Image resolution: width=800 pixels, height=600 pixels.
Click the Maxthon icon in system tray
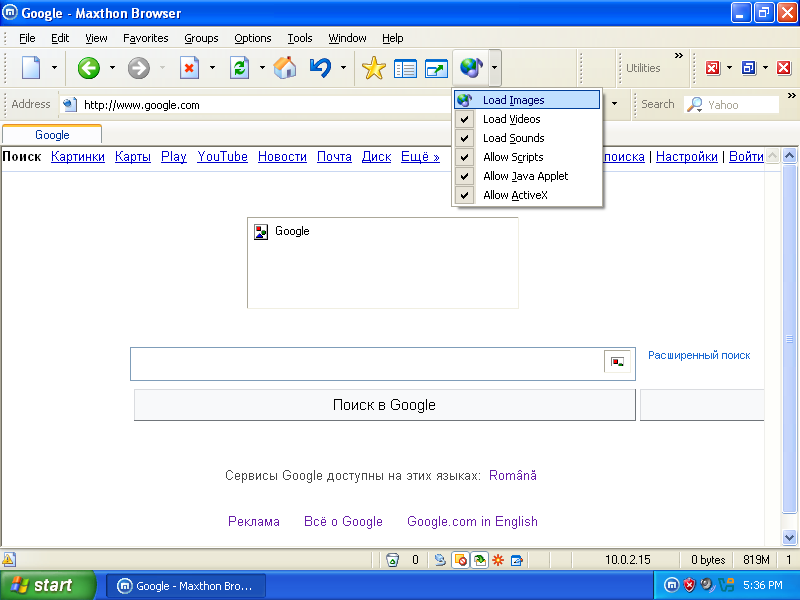(671, 585)
